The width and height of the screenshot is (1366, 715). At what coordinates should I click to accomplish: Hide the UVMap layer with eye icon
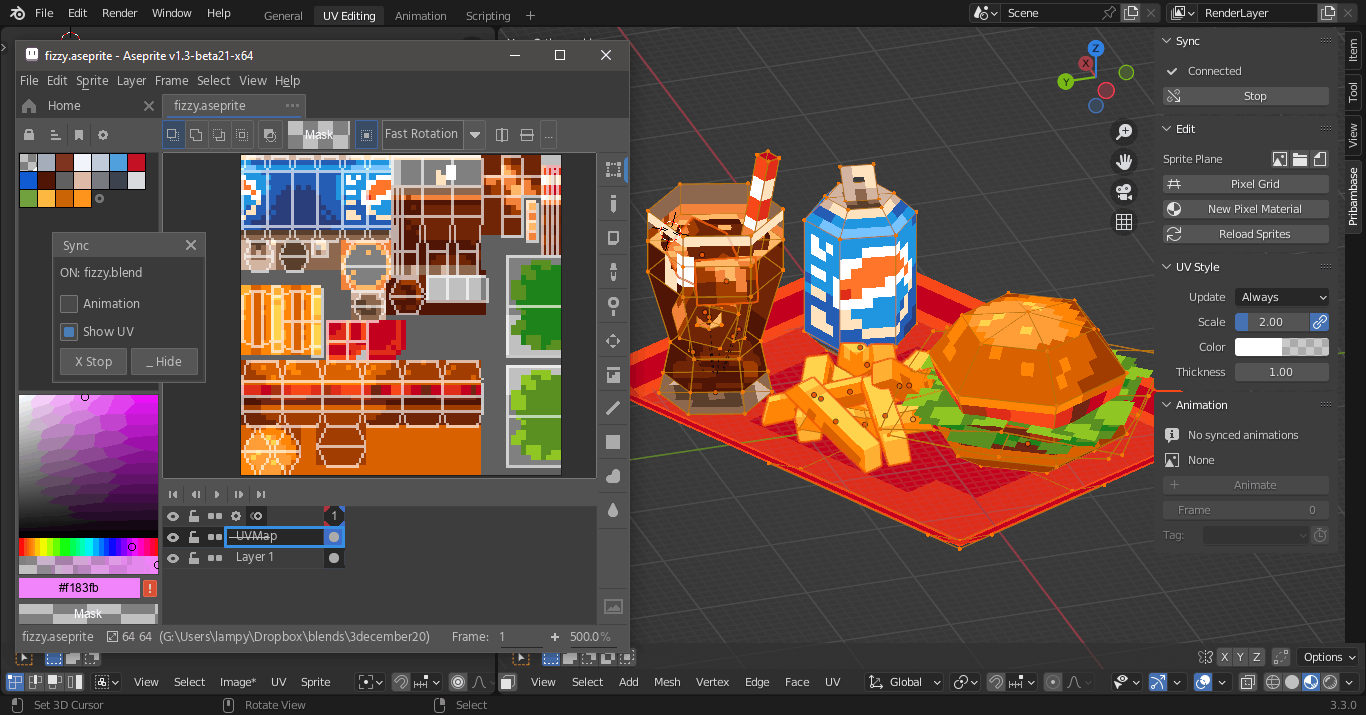point(173,537)
